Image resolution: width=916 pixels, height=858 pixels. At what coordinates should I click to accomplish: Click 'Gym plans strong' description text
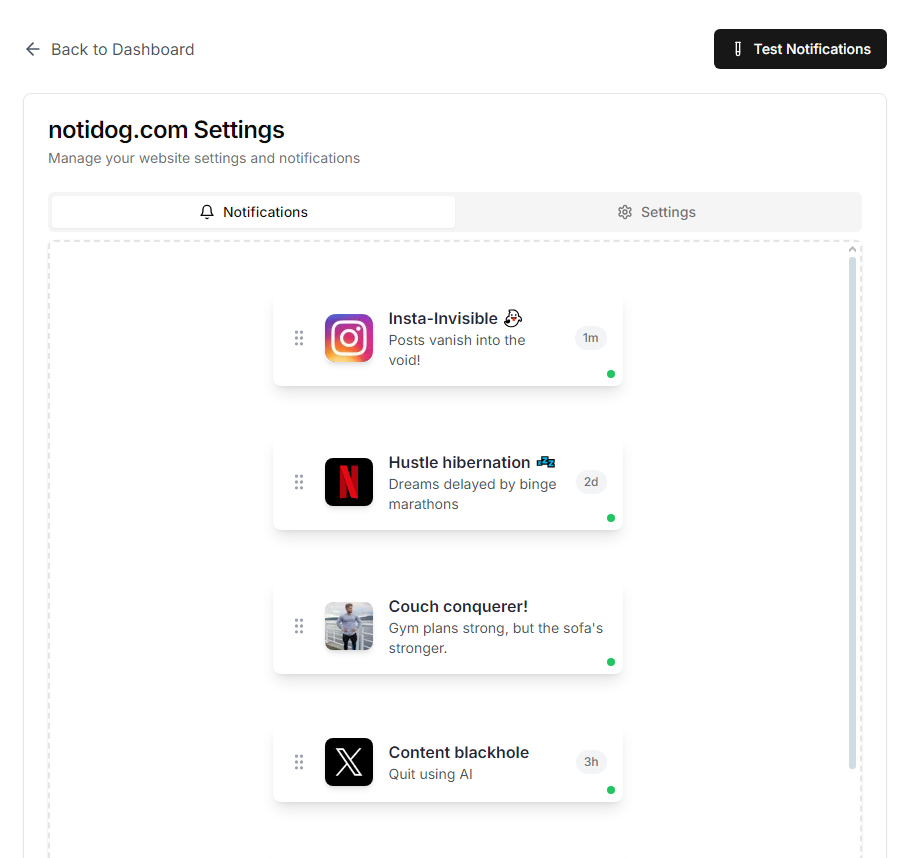click(496, 638)
